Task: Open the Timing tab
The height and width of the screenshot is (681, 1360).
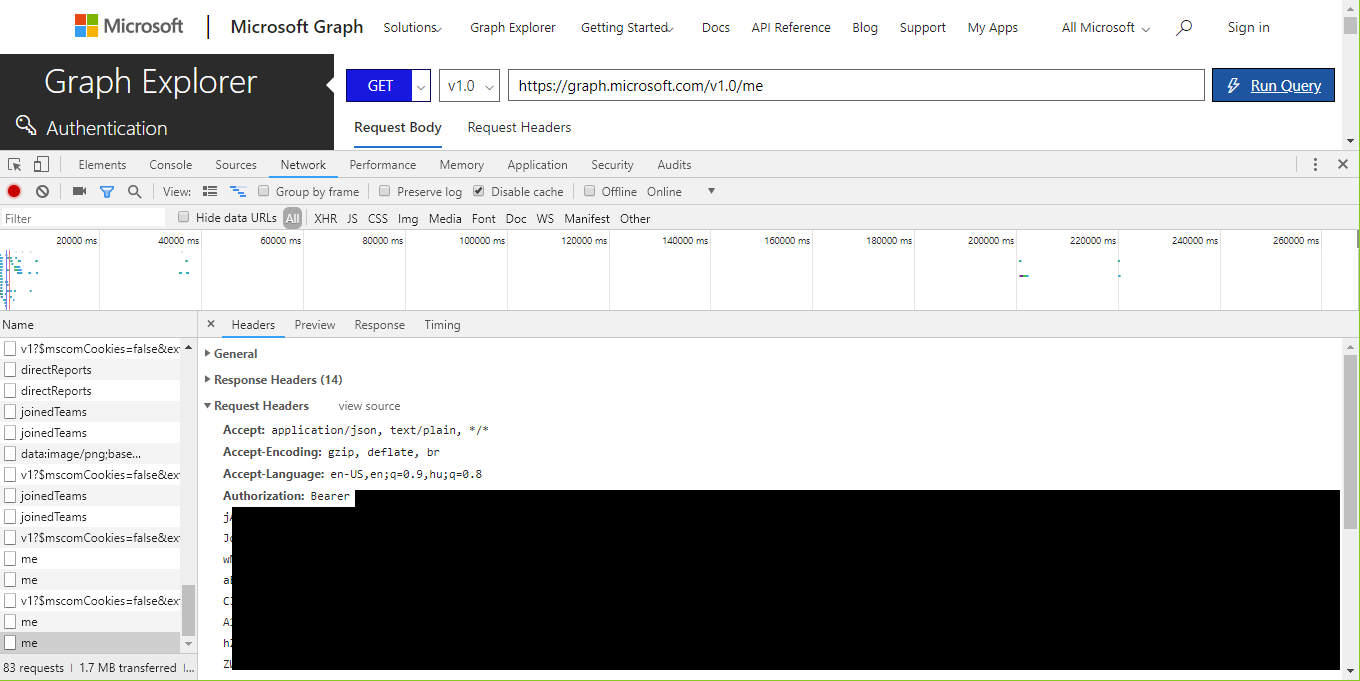Action: [x=442, y=325]
